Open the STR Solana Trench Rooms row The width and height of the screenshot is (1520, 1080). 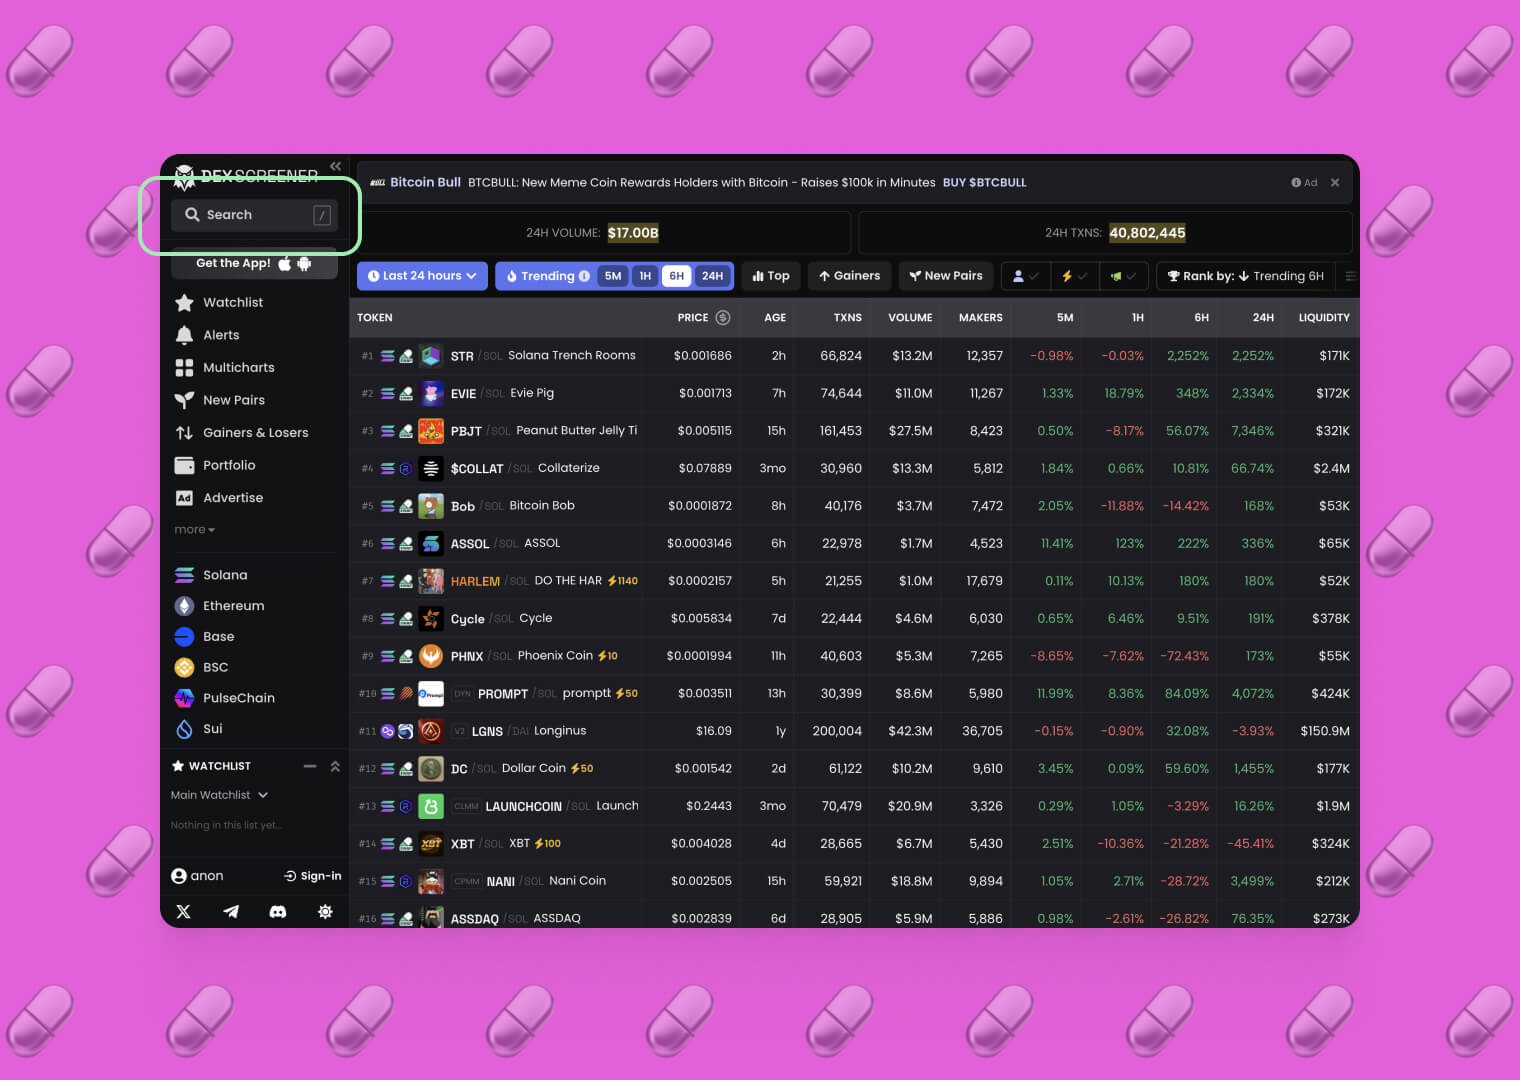coord(854,356)
